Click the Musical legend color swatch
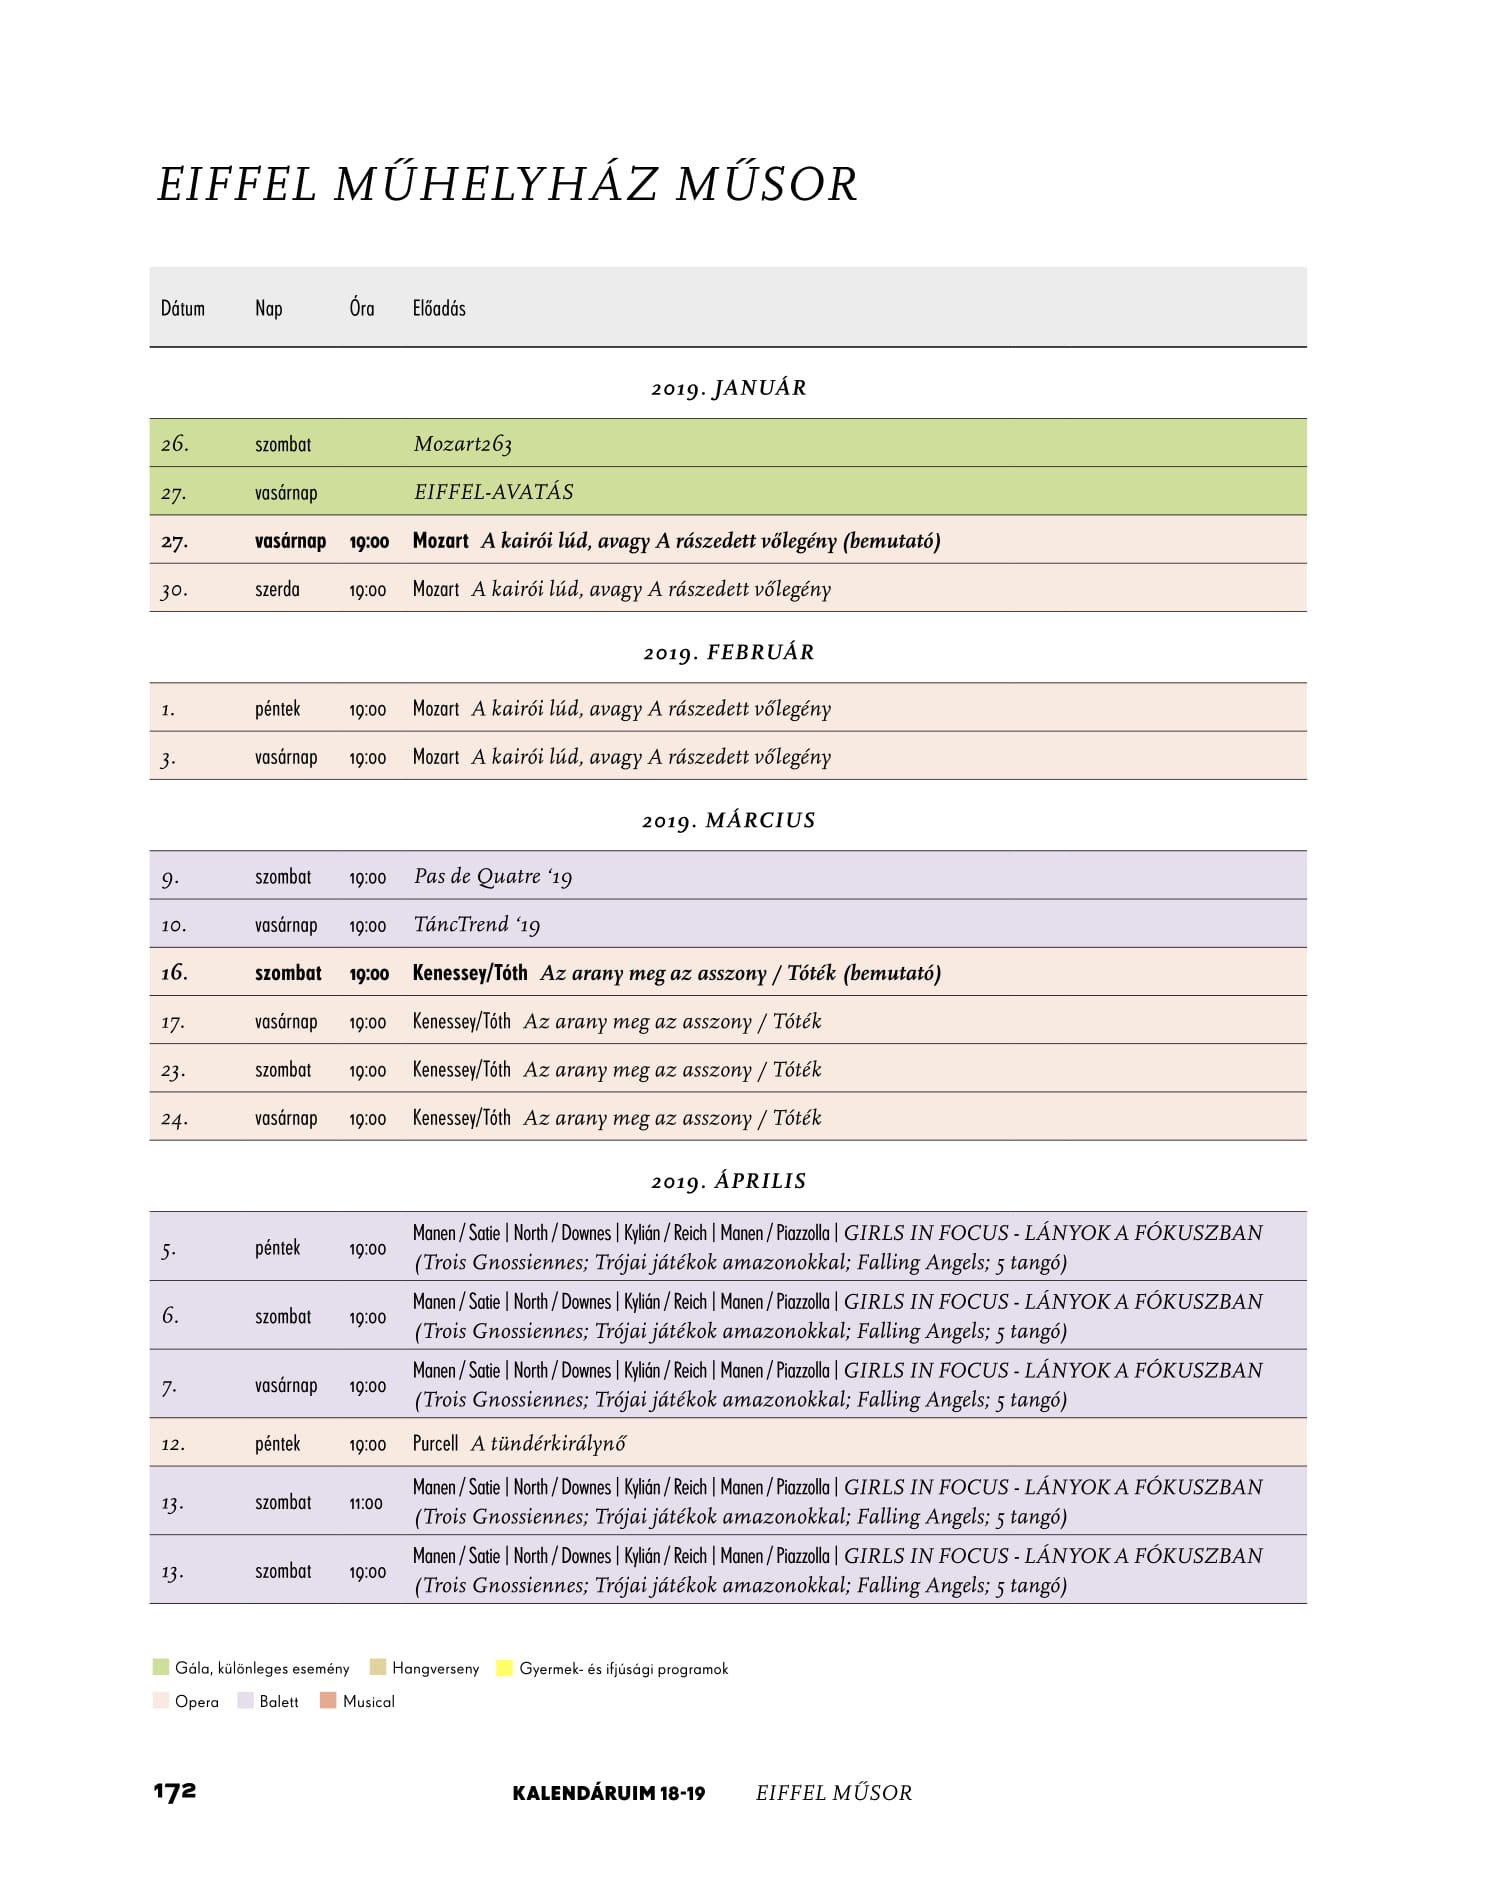Image resolution: width=1497 pixels, height=1890 pixels. pyautogui.click(x=328, y=1700)
